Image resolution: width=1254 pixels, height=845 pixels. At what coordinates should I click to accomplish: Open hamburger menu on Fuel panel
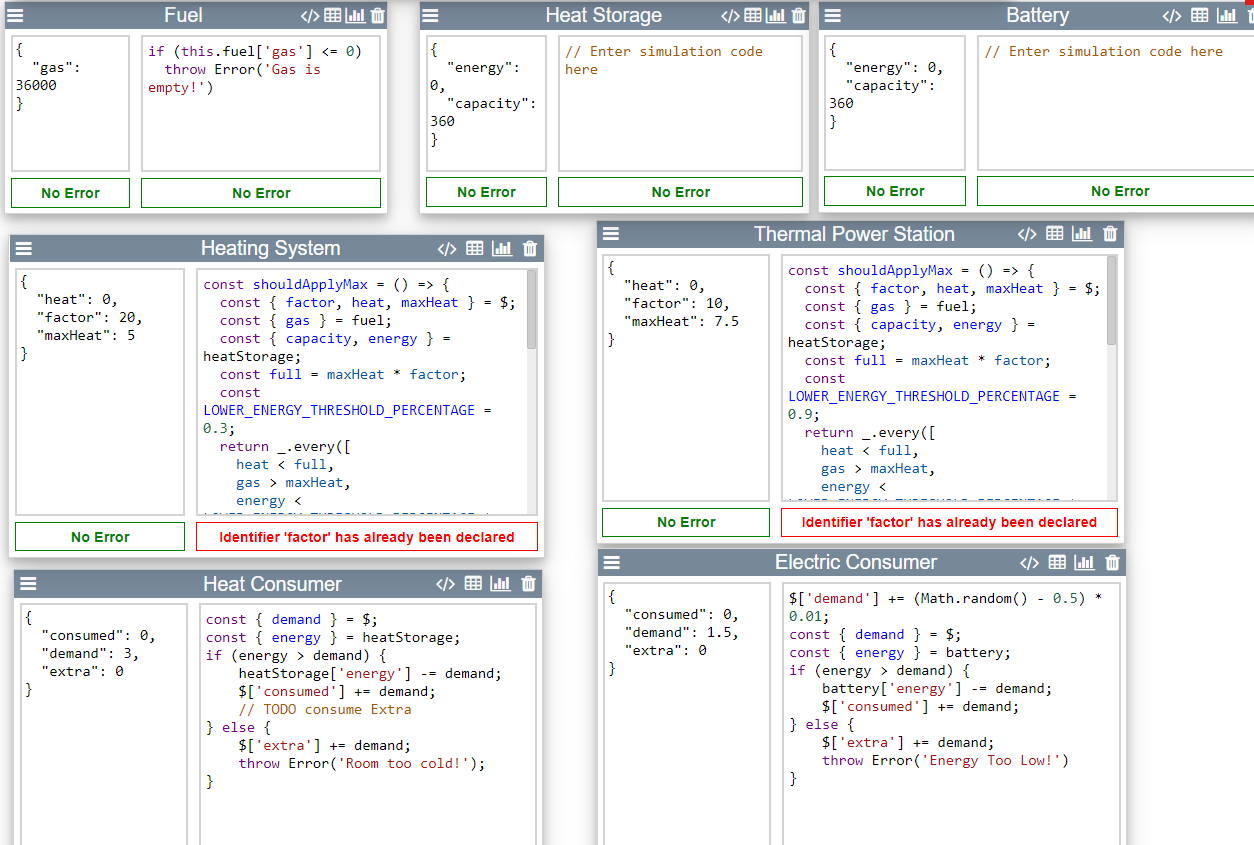click(15, 15)
